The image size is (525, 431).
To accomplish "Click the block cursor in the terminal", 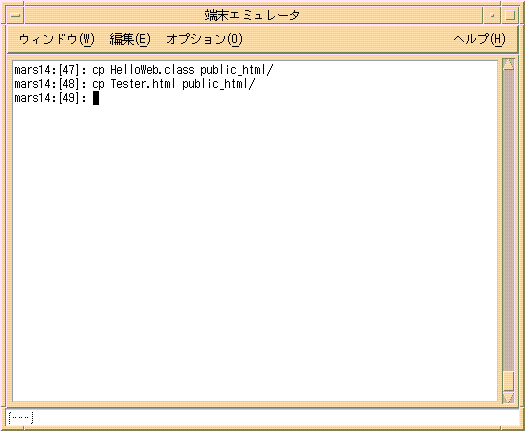I will pos(96,98).
